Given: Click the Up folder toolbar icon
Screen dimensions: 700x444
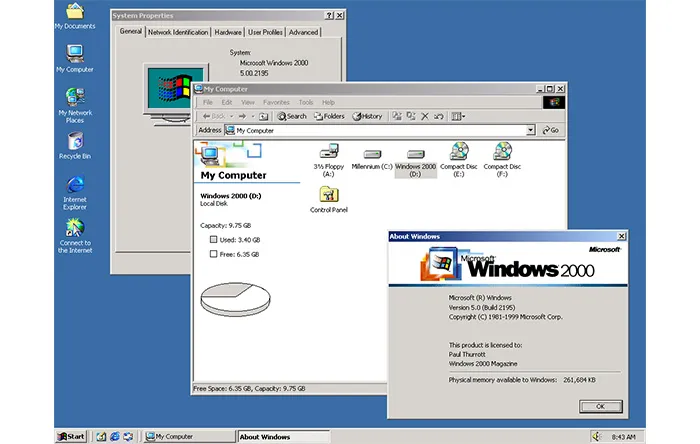Looking at the screenshot, I should coord(262,116).
